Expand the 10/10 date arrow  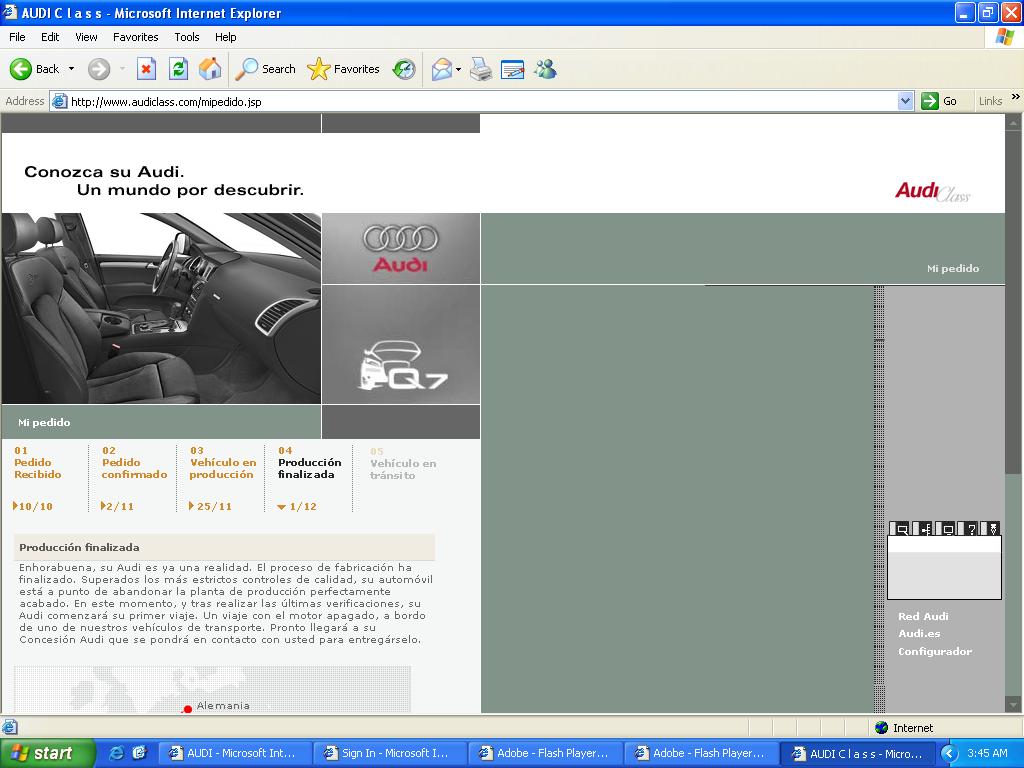[x=15, y=505]
